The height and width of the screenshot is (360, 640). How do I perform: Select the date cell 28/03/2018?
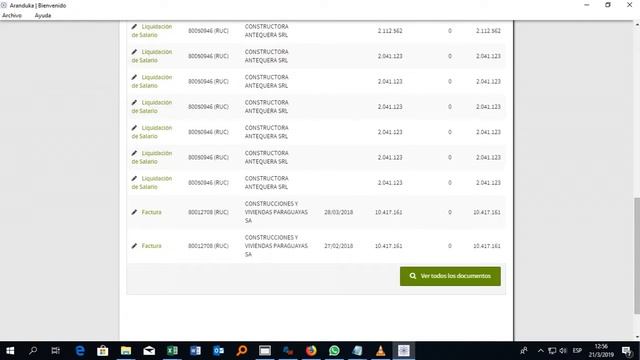coord(338,212)
